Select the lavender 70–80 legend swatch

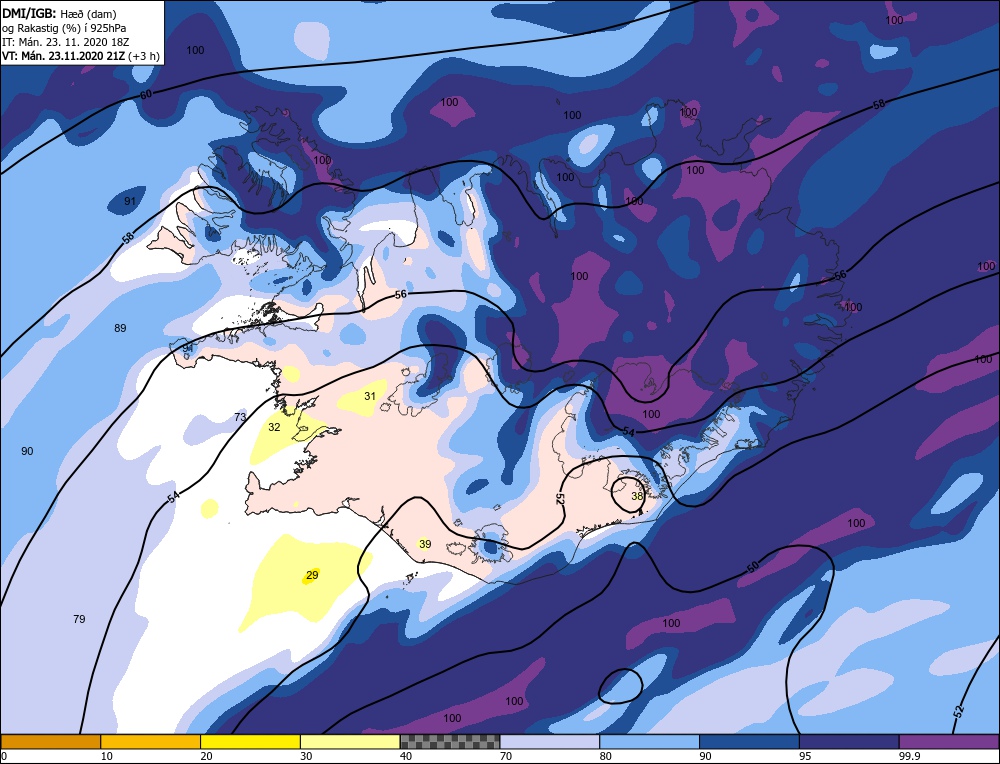(x=550, y=741)
